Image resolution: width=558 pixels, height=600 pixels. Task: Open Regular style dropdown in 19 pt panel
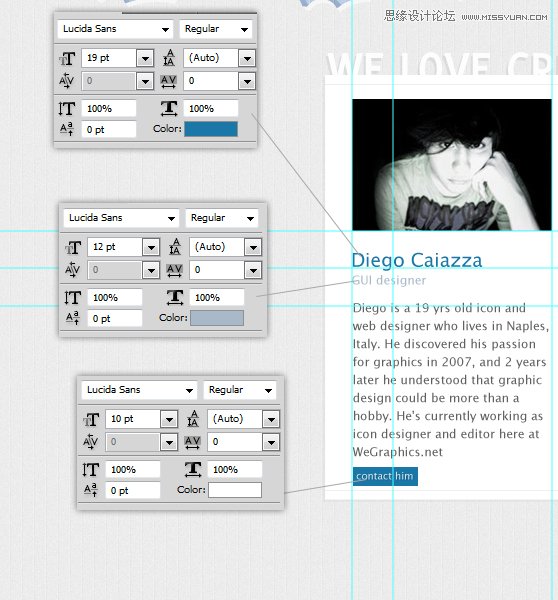point(216,29)
